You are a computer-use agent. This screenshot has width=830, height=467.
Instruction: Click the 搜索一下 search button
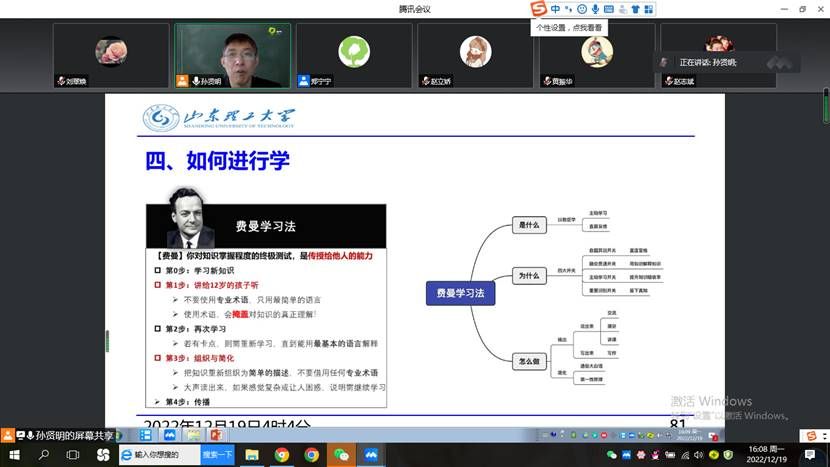(x=217, y=455)
